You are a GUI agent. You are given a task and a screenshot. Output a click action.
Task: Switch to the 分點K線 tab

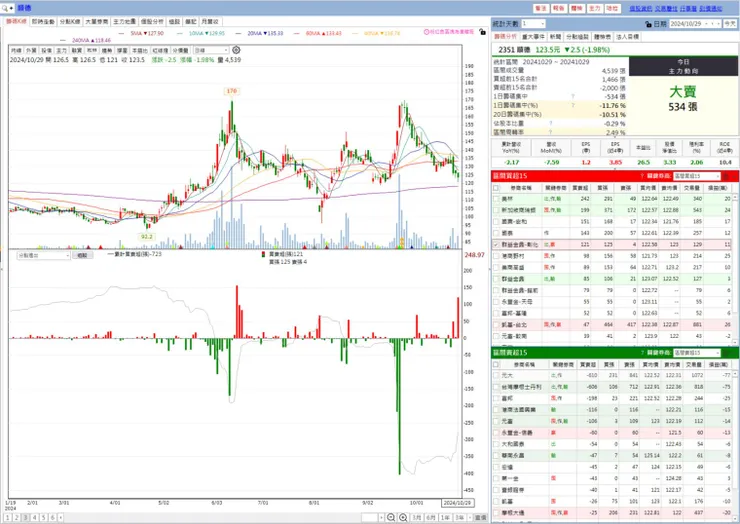[x=70, y=22]
